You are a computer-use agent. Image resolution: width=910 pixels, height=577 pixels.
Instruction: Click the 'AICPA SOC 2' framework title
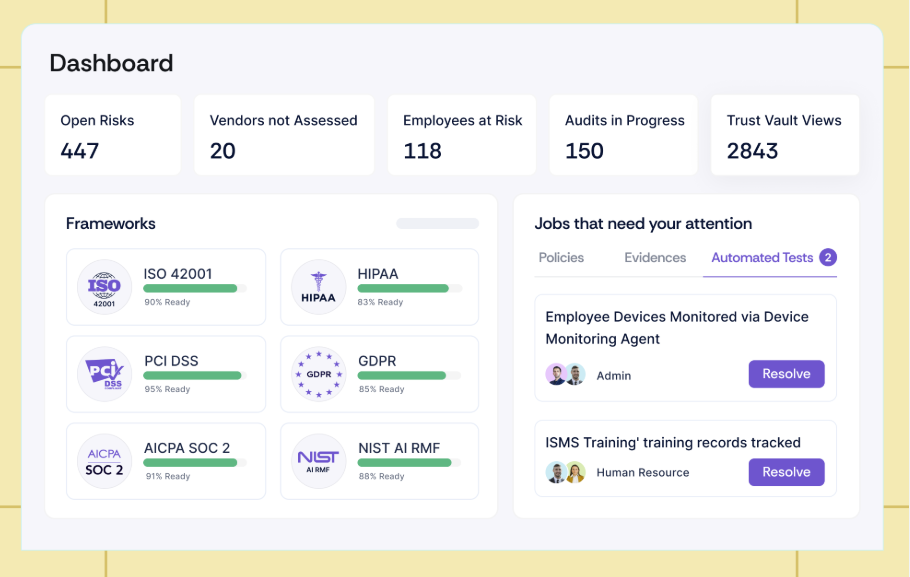click(x=187, y=448)
